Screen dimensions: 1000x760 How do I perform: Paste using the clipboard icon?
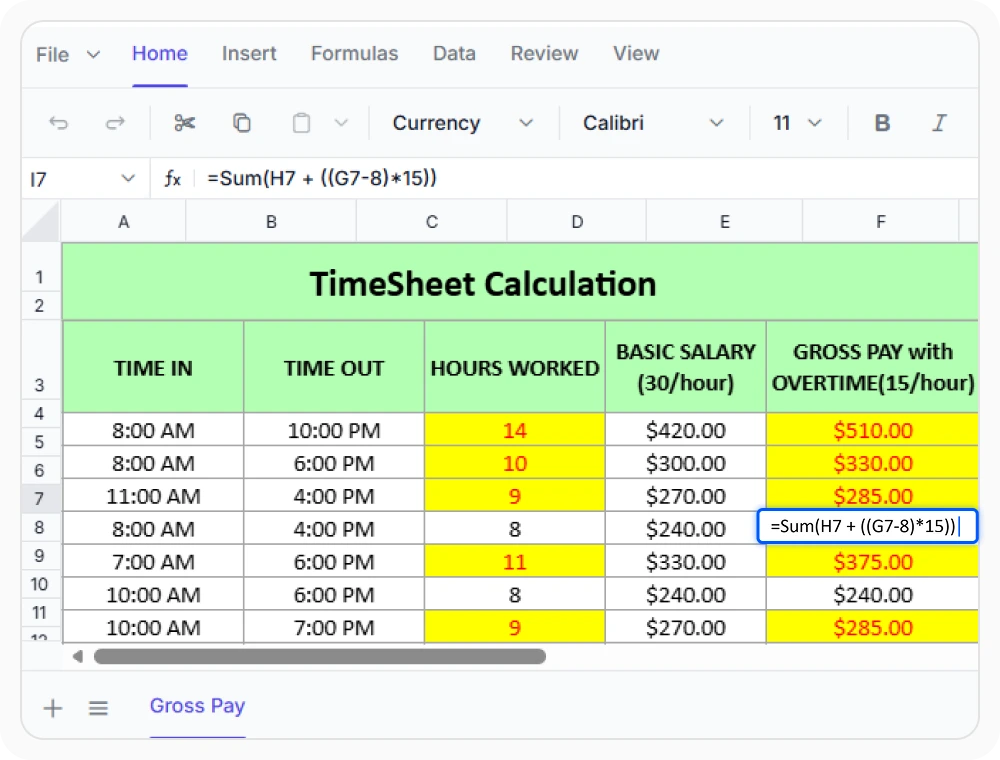click(301, 122)
